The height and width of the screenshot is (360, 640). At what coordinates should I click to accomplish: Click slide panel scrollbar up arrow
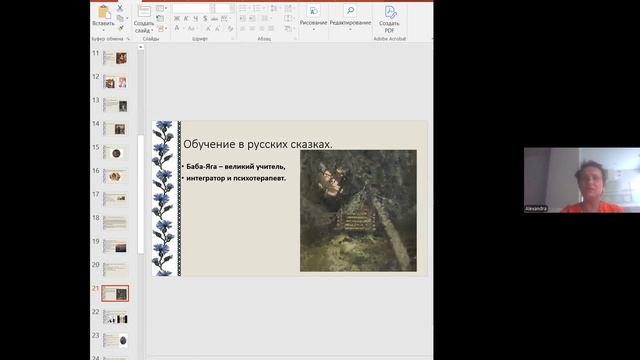click(x=140, y=47)
